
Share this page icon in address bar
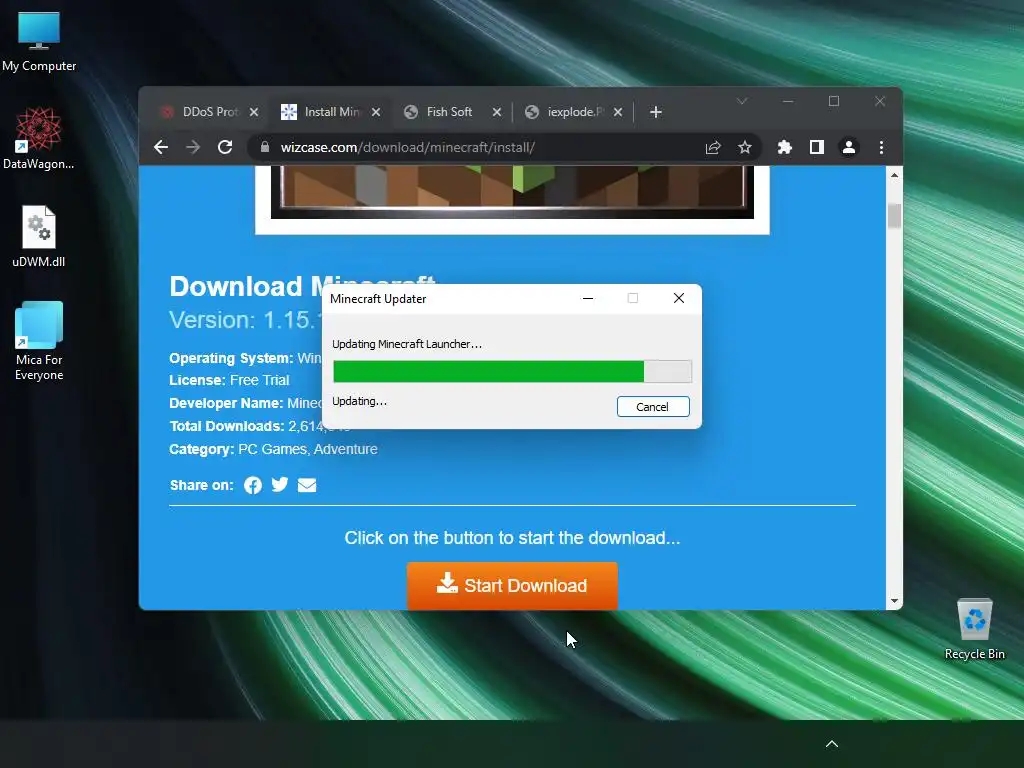tap(712, 148)
